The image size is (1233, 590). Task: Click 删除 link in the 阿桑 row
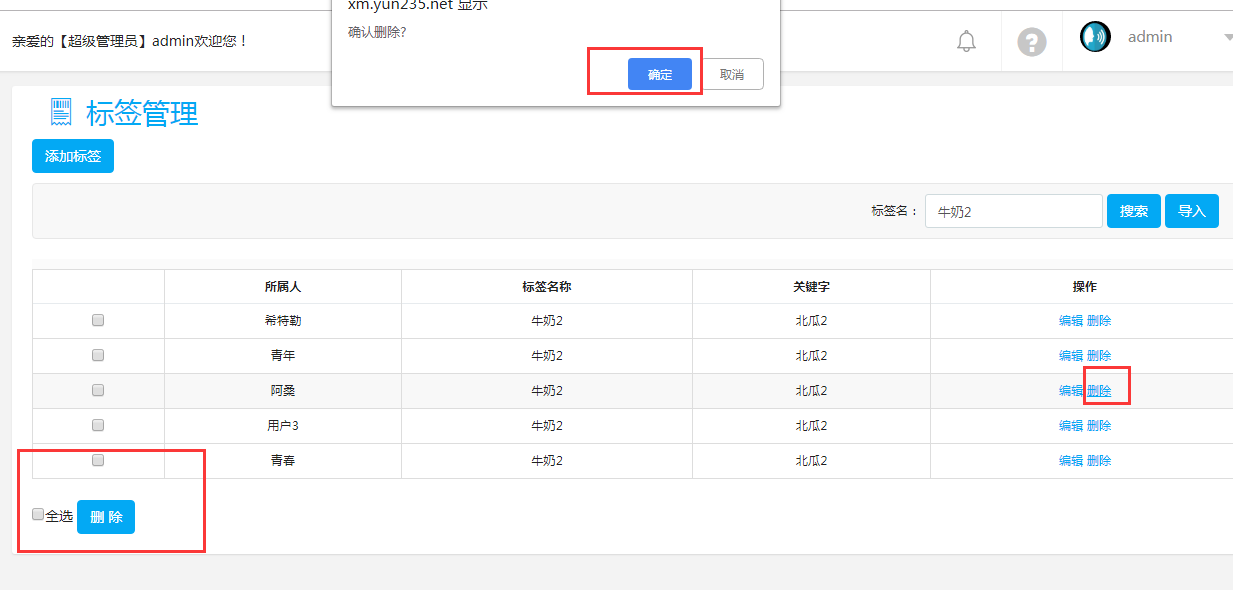point(1099,391)
